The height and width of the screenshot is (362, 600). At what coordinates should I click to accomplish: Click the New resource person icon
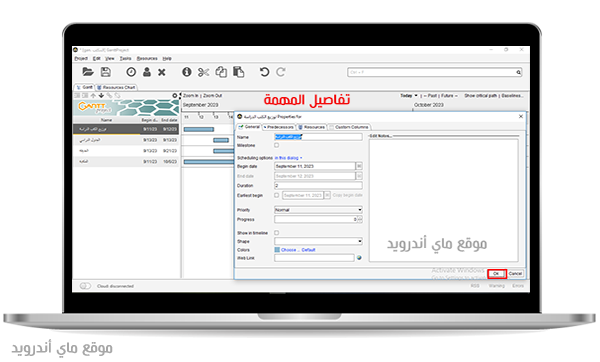[147, 72]
